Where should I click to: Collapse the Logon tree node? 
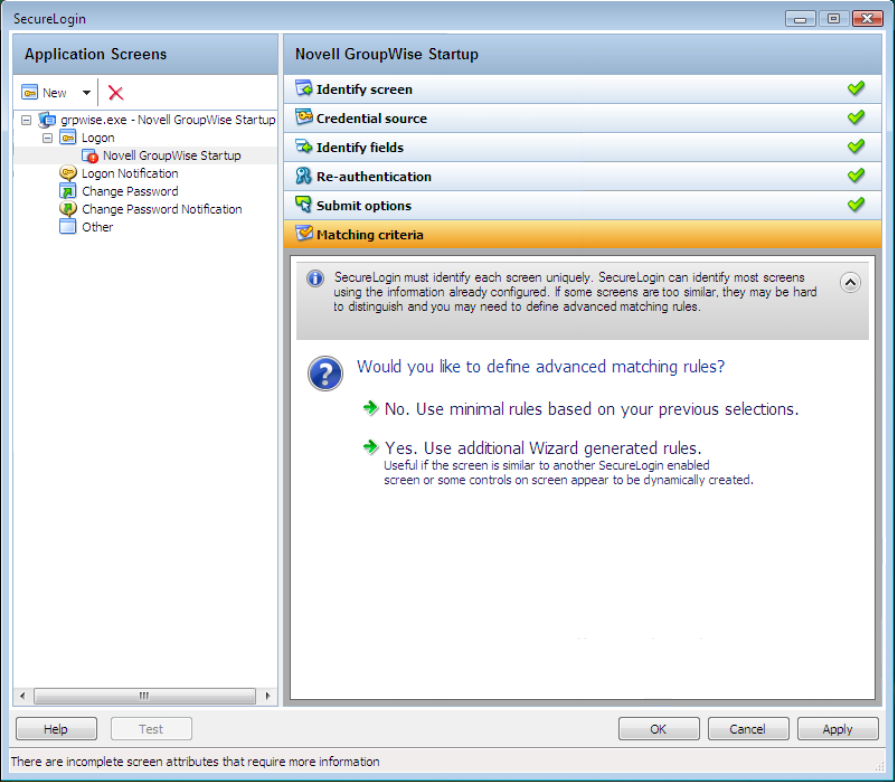coord(48,138)
